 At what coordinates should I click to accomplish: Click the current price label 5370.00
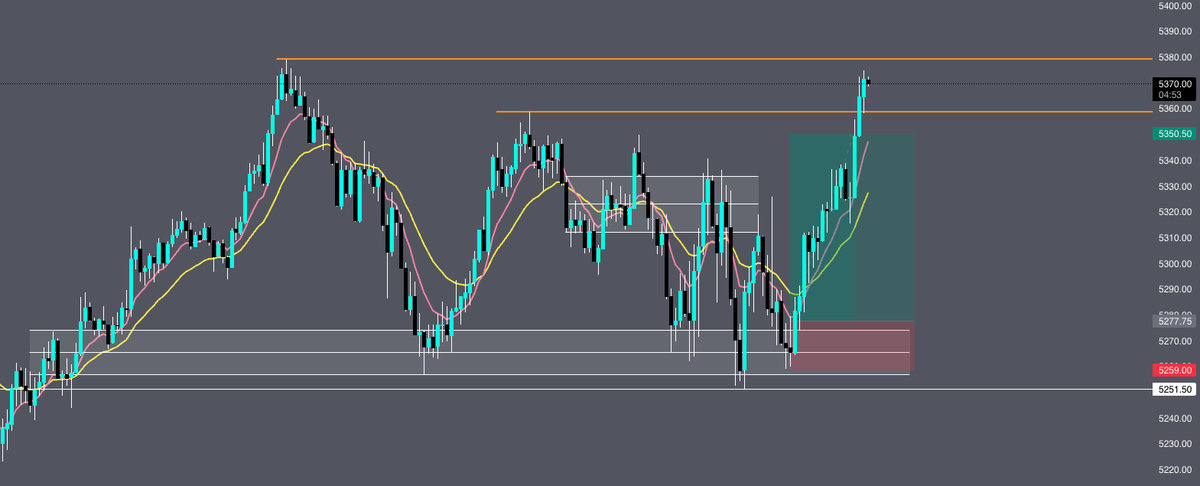[x=1173, y=84]
